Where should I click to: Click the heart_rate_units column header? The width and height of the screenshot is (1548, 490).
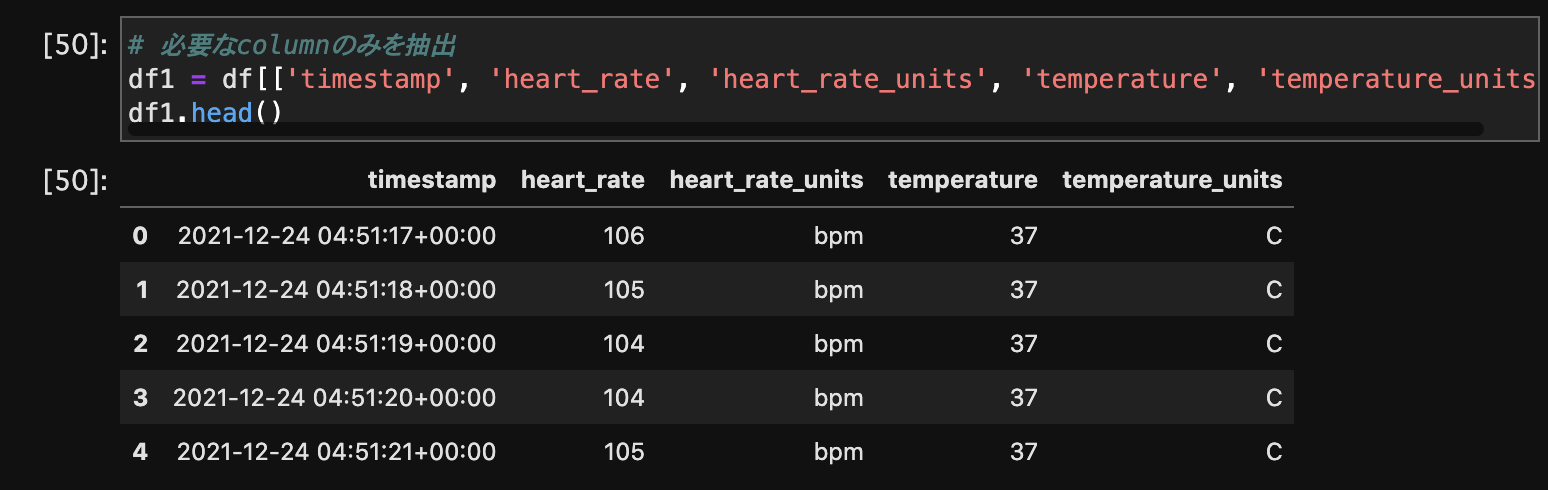766,180
